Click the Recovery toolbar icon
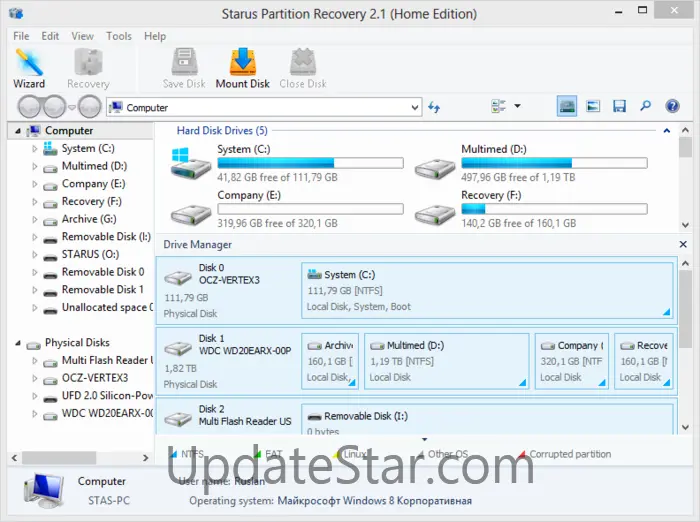 point(88,68)
